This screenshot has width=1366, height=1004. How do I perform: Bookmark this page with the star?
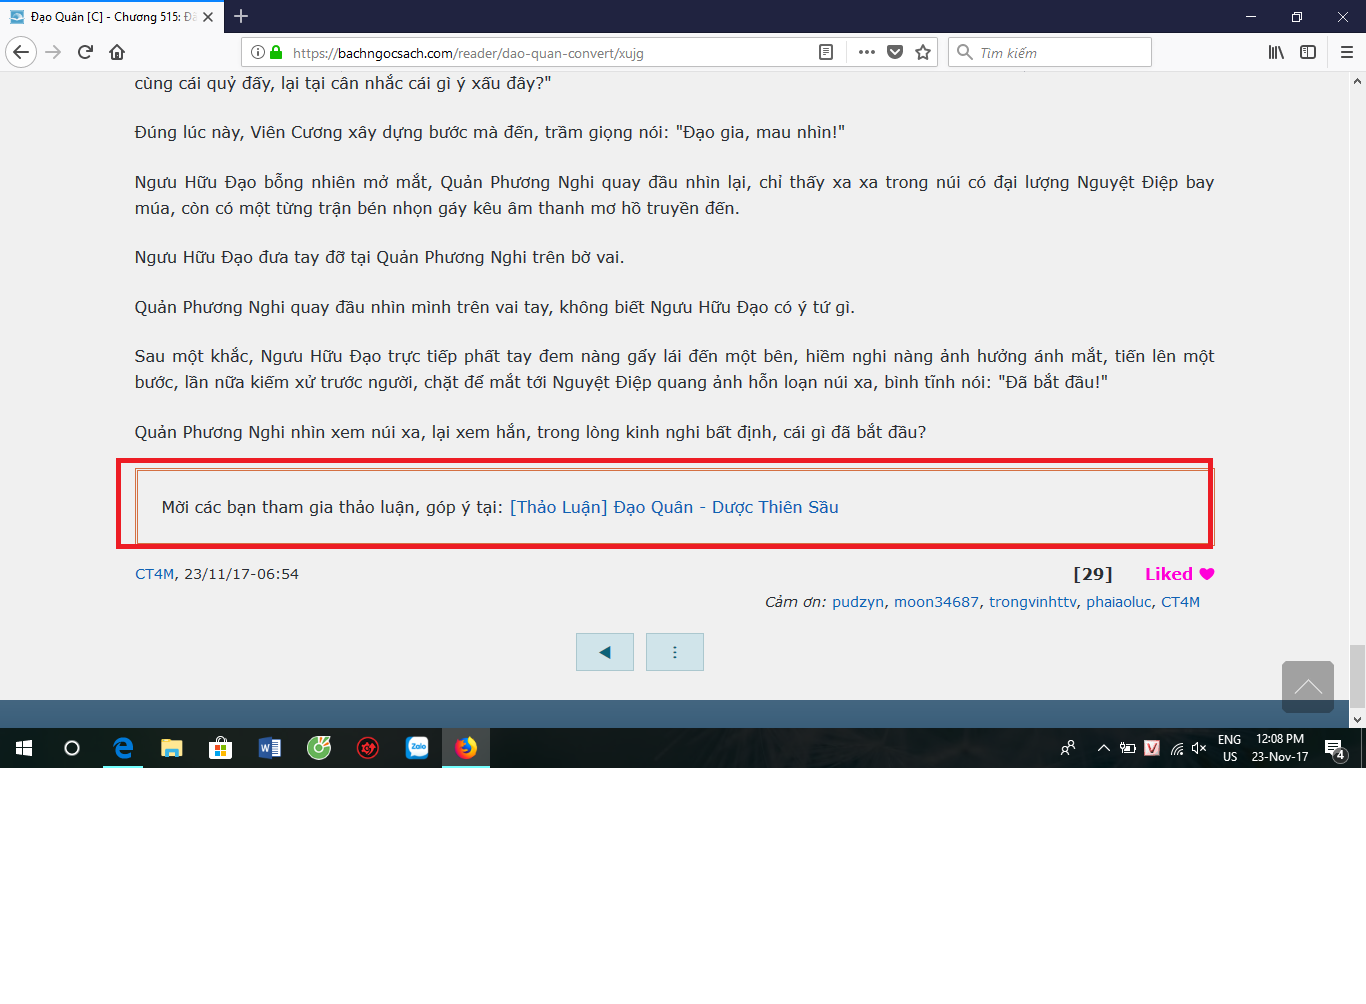tap(923, 52)
